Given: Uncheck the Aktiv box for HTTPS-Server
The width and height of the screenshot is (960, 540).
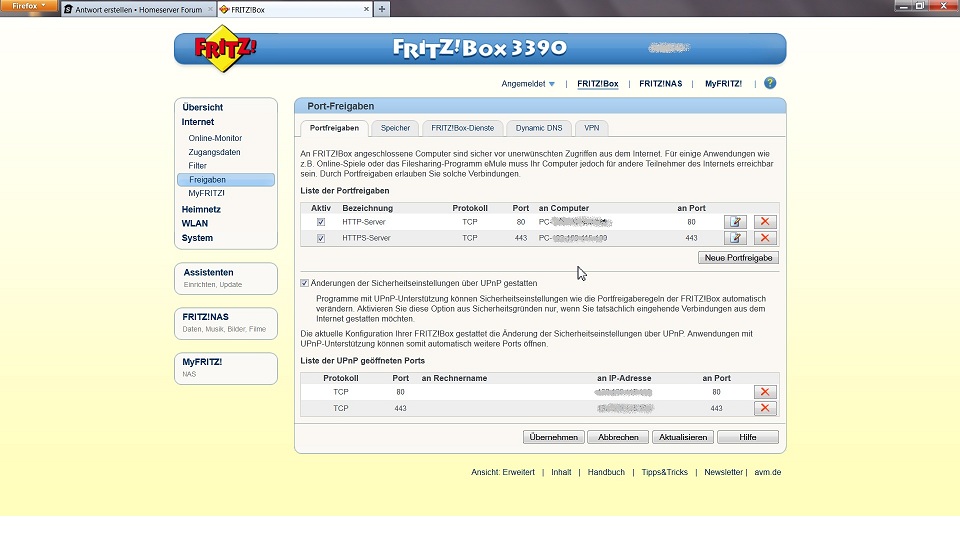Looking at the screenshot, I should click(321, 238).
